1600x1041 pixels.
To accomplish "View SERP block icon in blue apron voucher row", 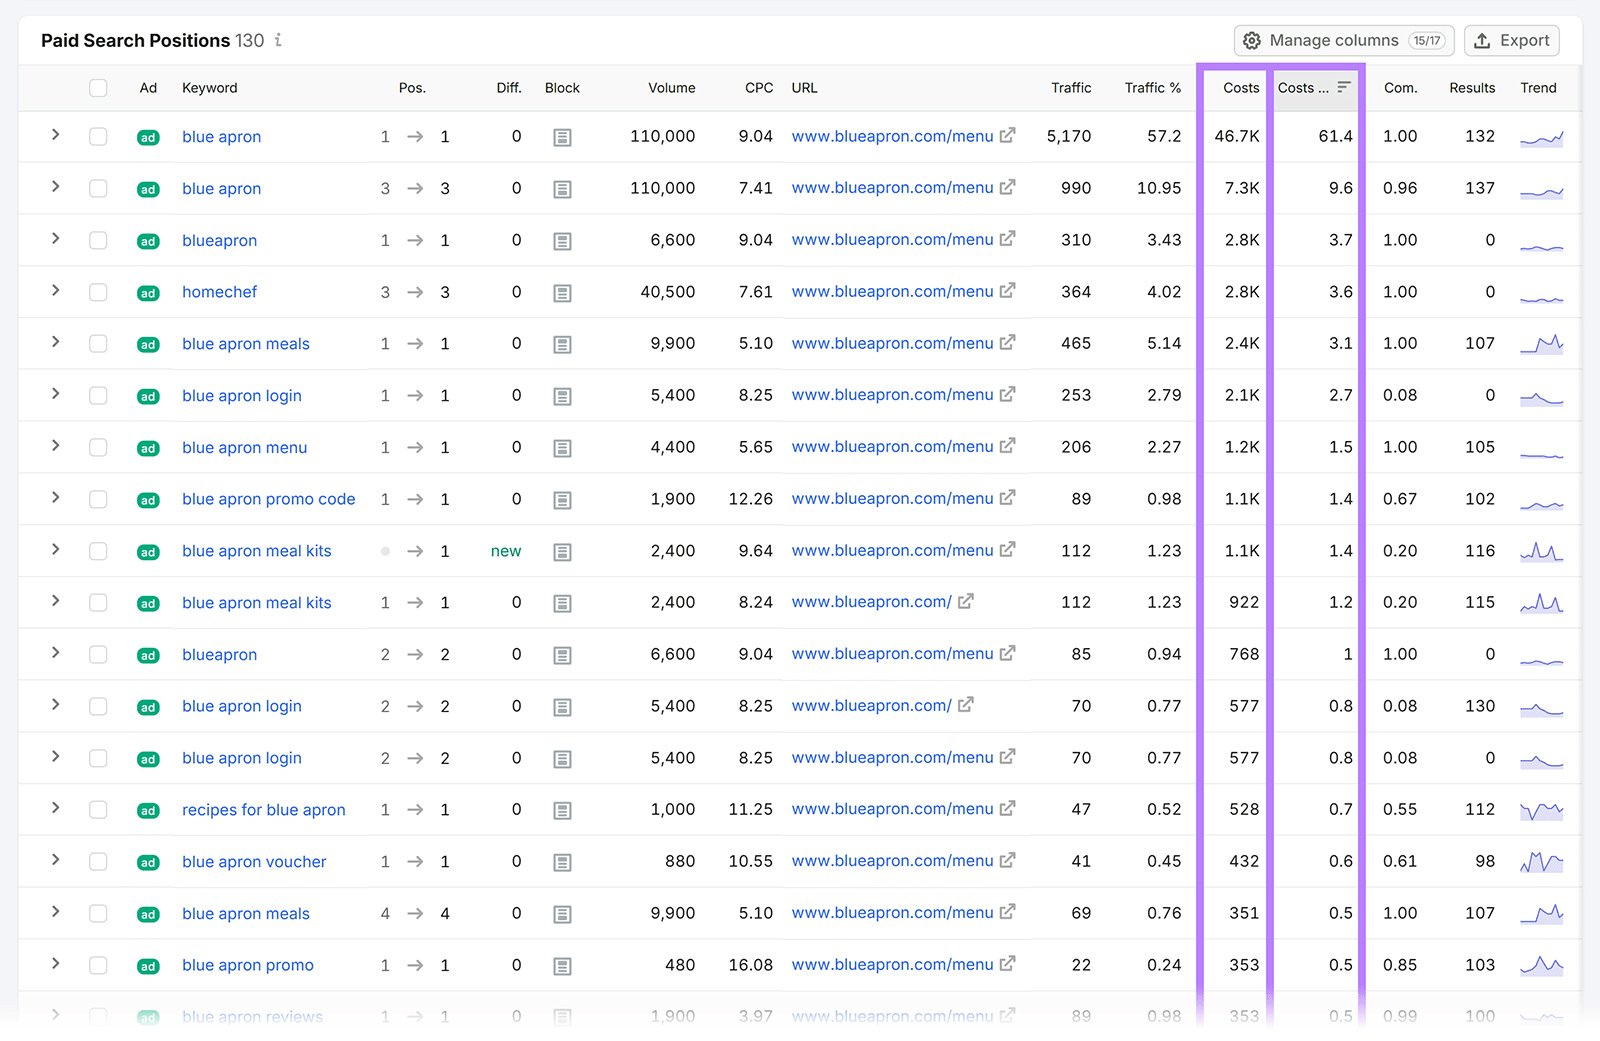I will click(x=562, y=862).
